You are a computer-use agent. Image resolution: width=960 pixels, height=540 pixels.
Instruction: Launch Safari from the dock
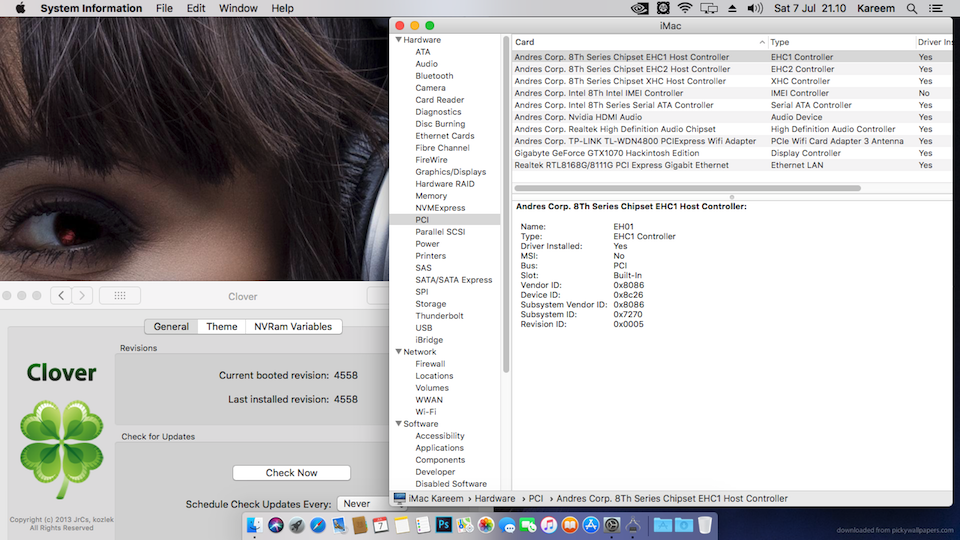[318, 525]
